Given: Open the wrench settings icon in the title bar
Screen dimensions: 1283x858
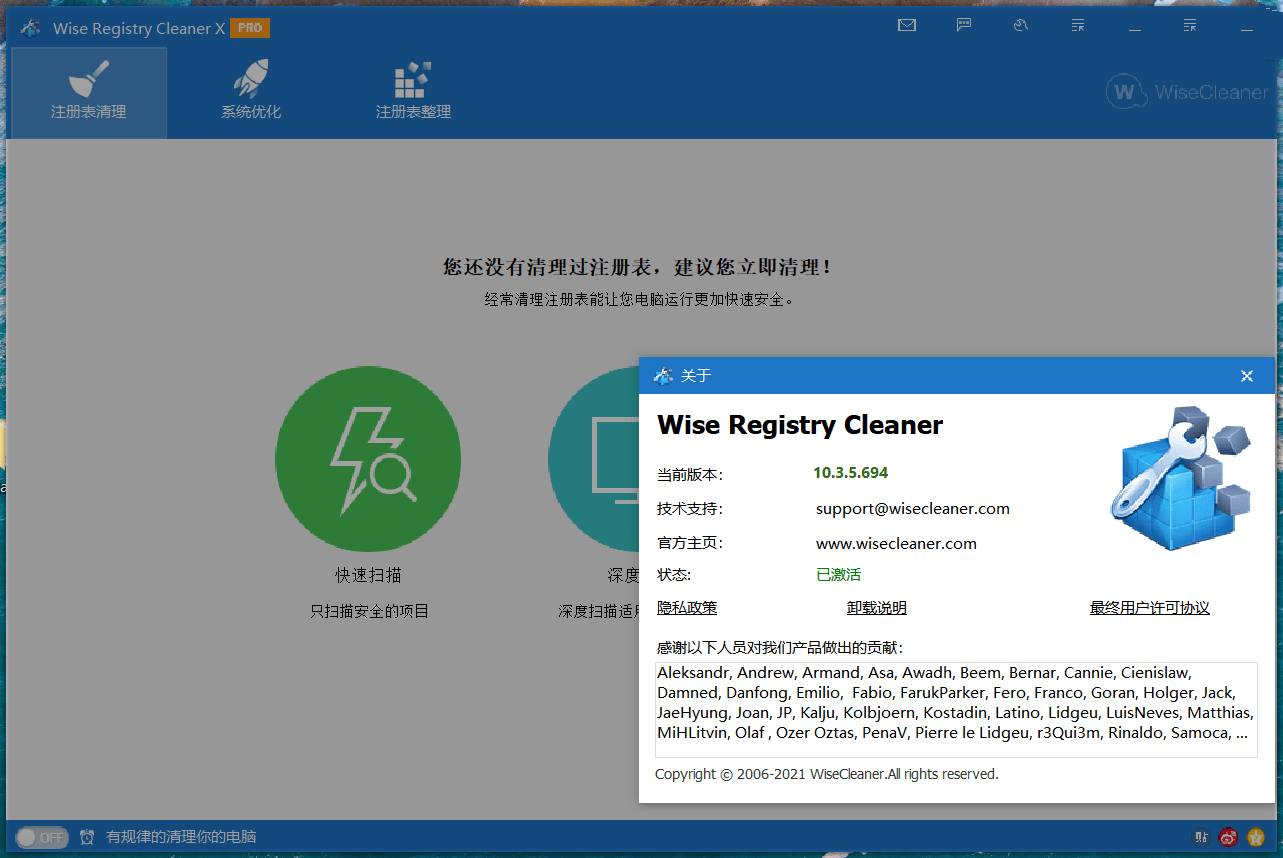Looking at the screenshot, I should (1020, 25).
